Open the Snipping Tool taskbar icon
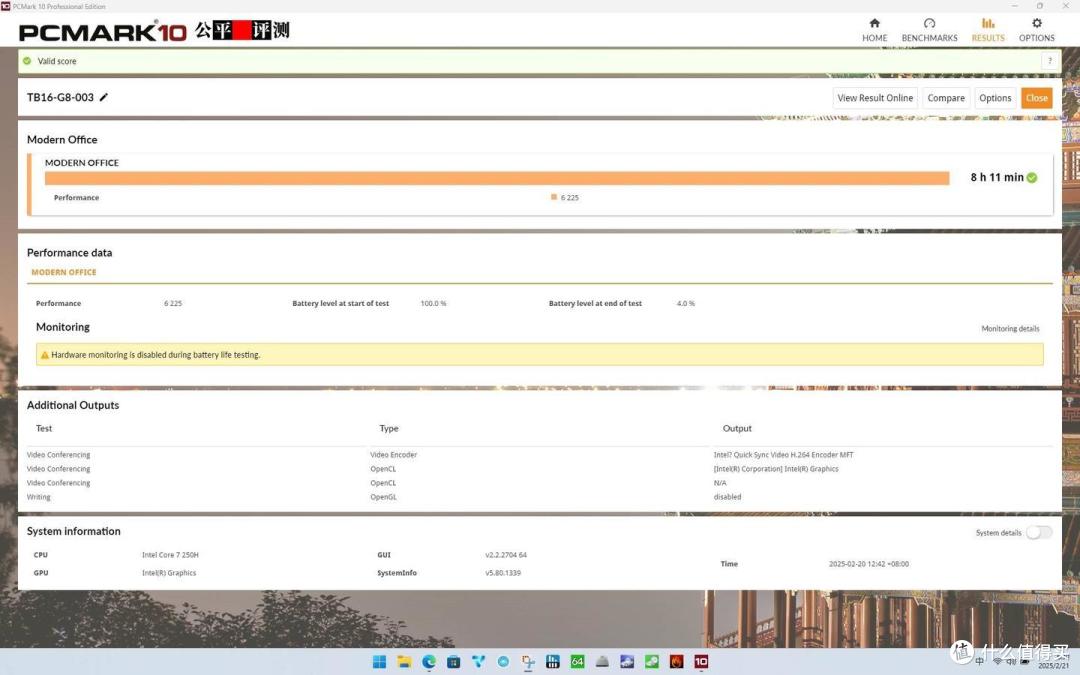The image size is (1080, 675). point(528,662)
